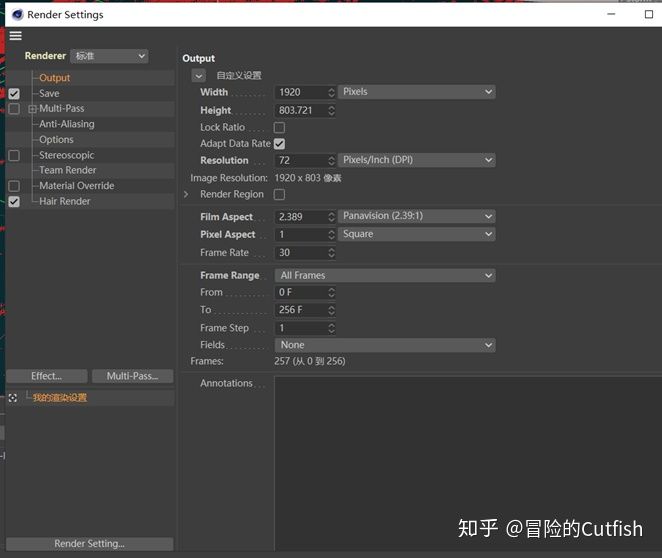
Task: Open the Frame Range All Frames dropdown
Action: 385,275
